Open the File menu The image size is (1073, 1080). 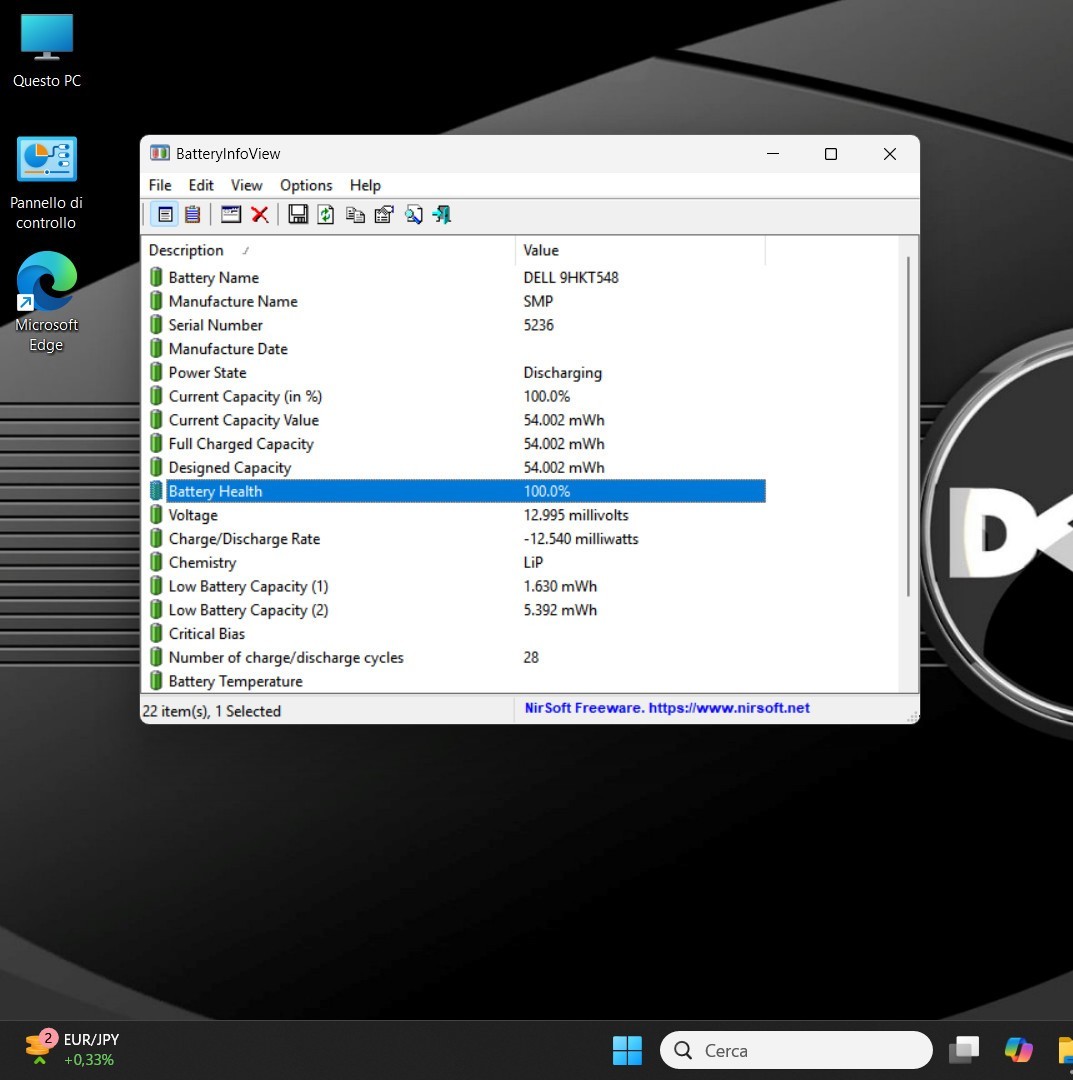coord(160,185)
